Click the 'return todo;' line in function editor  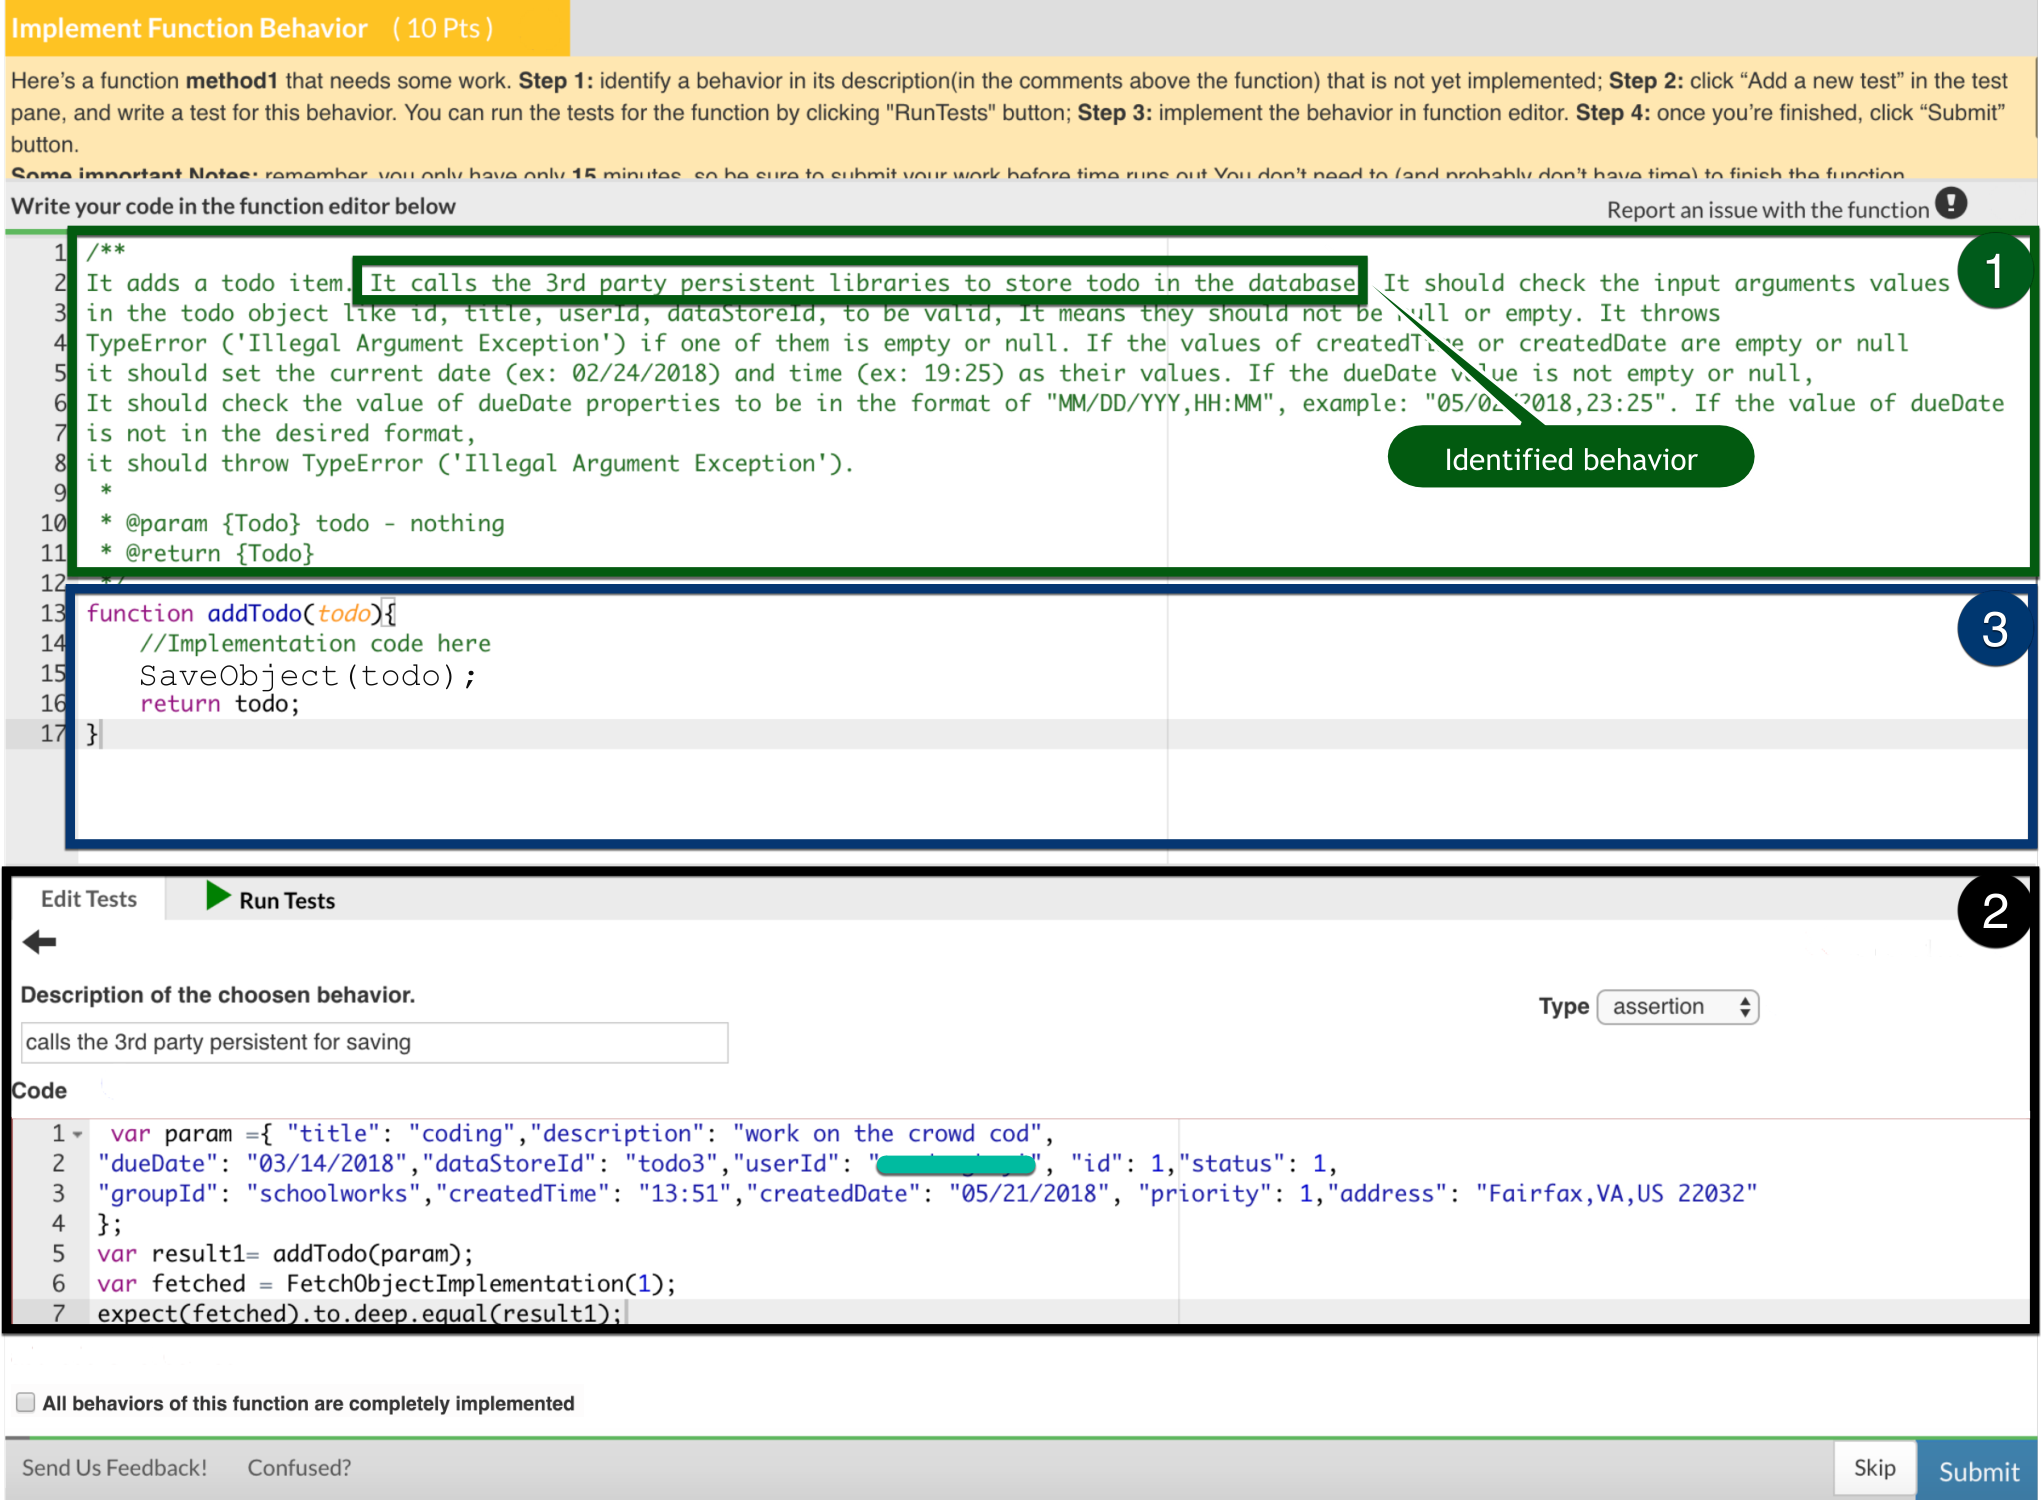220,704
